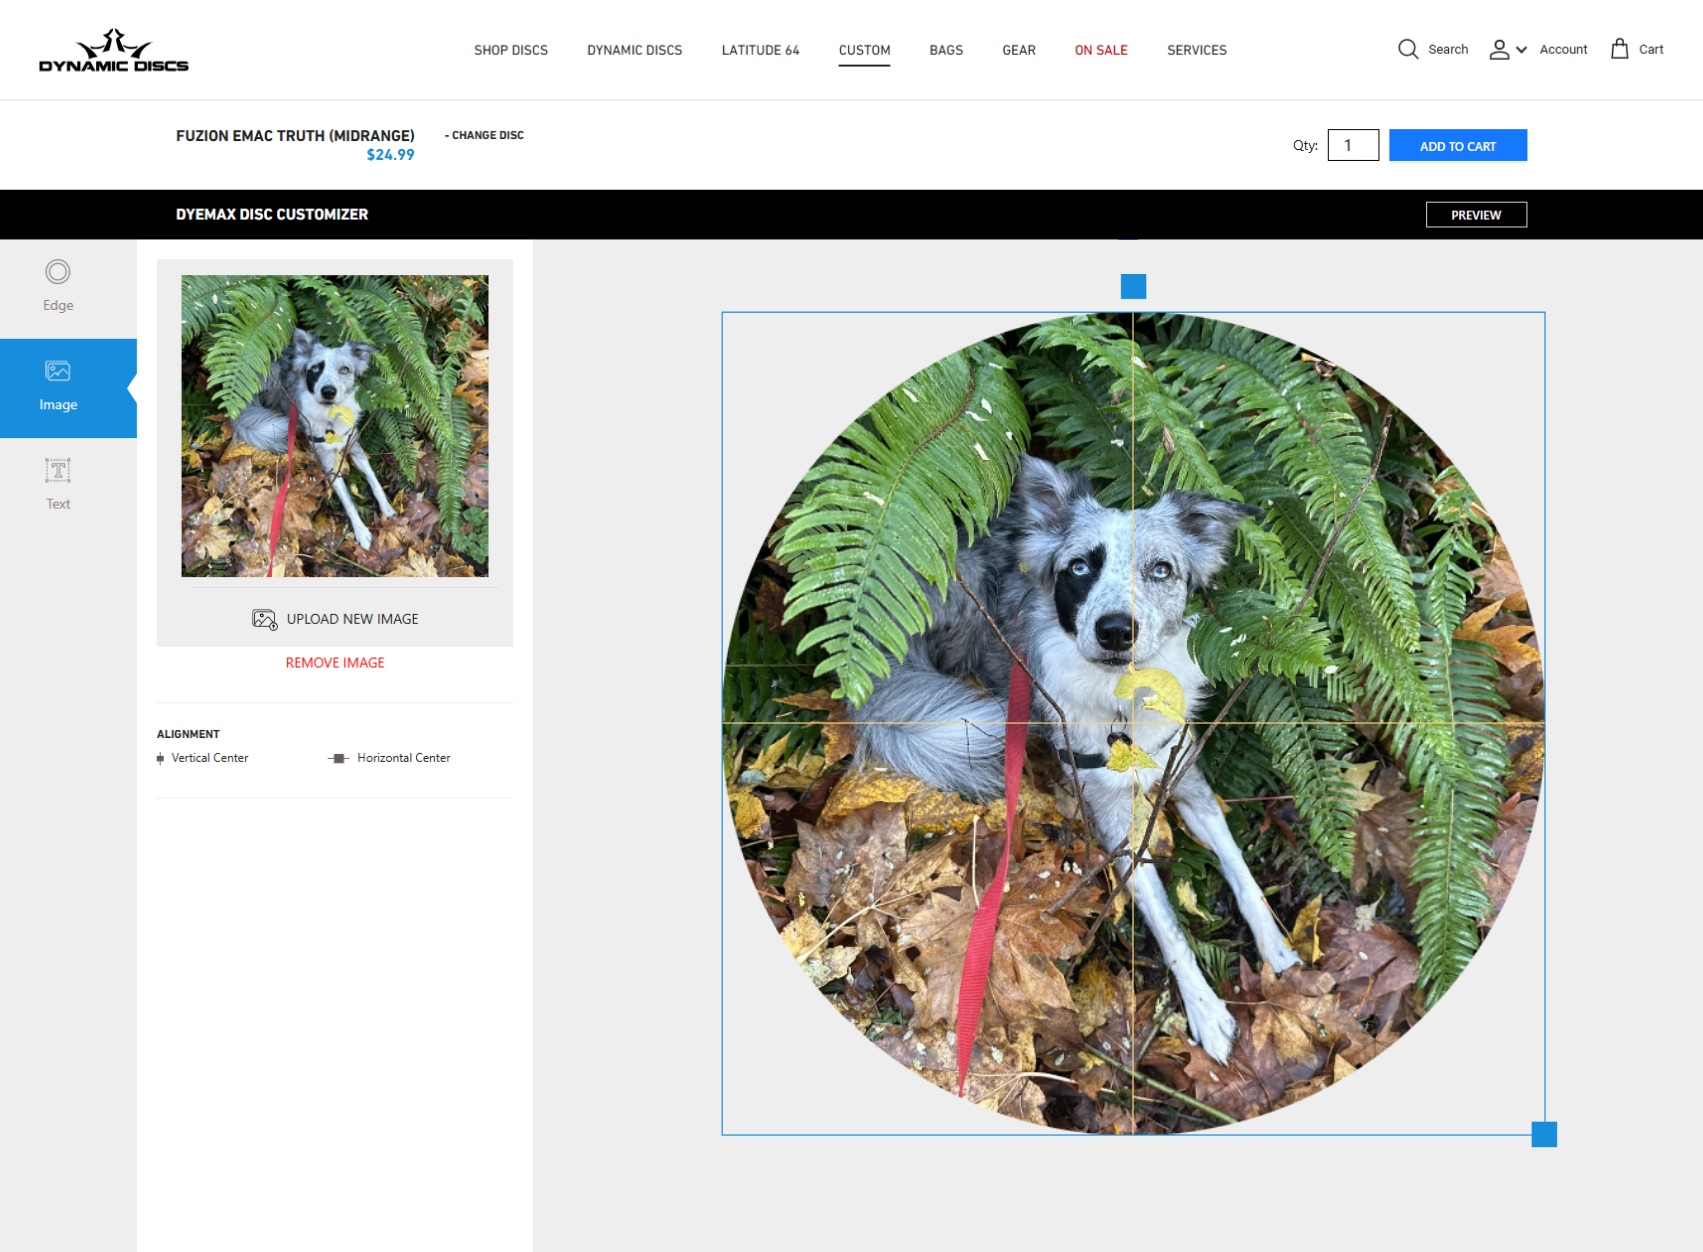
Task: Click the dog image on disc canvas
Action: (1133, 723)
